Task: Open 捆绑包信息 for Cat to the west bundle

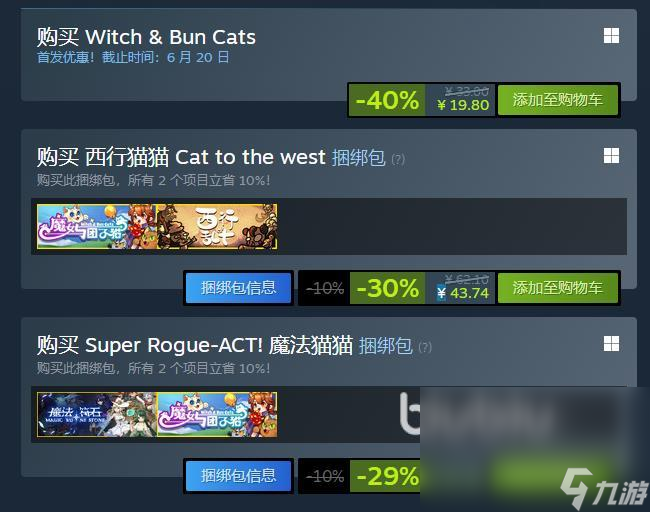Action: 238,288
